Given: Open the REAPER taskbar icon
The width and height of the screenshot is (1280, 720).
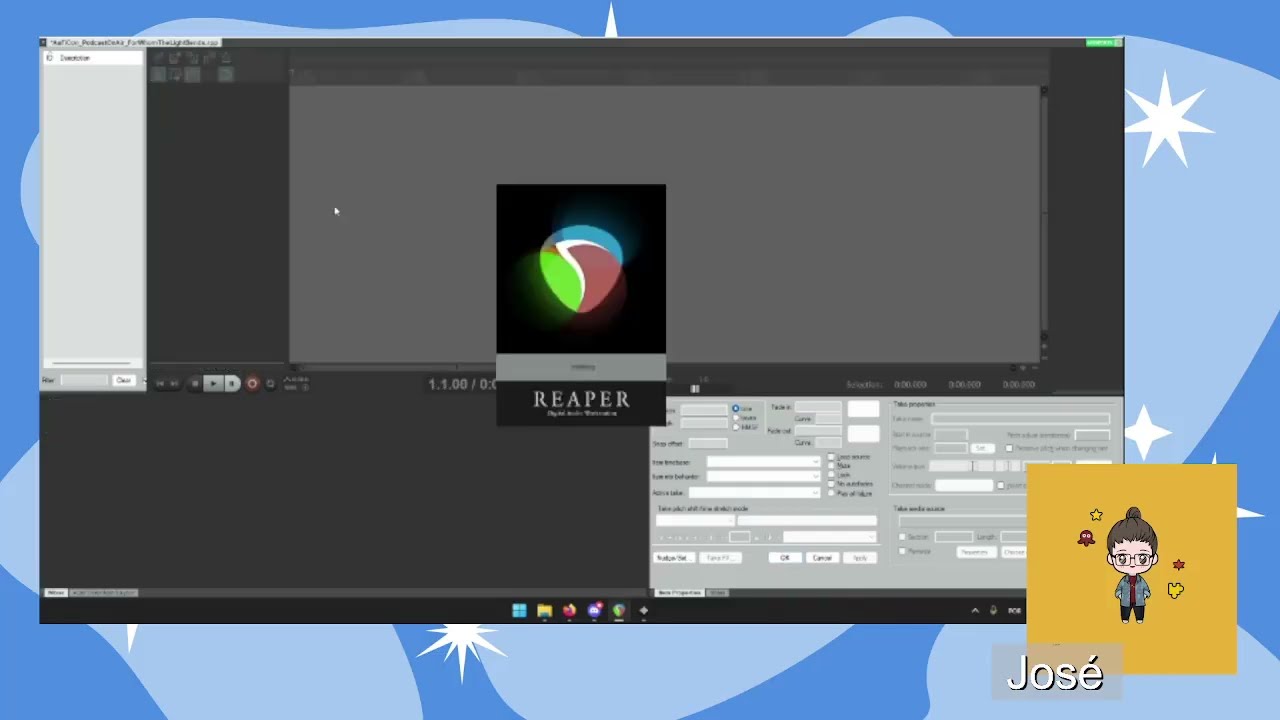Looking at the screenshot, I should [619, 610].
